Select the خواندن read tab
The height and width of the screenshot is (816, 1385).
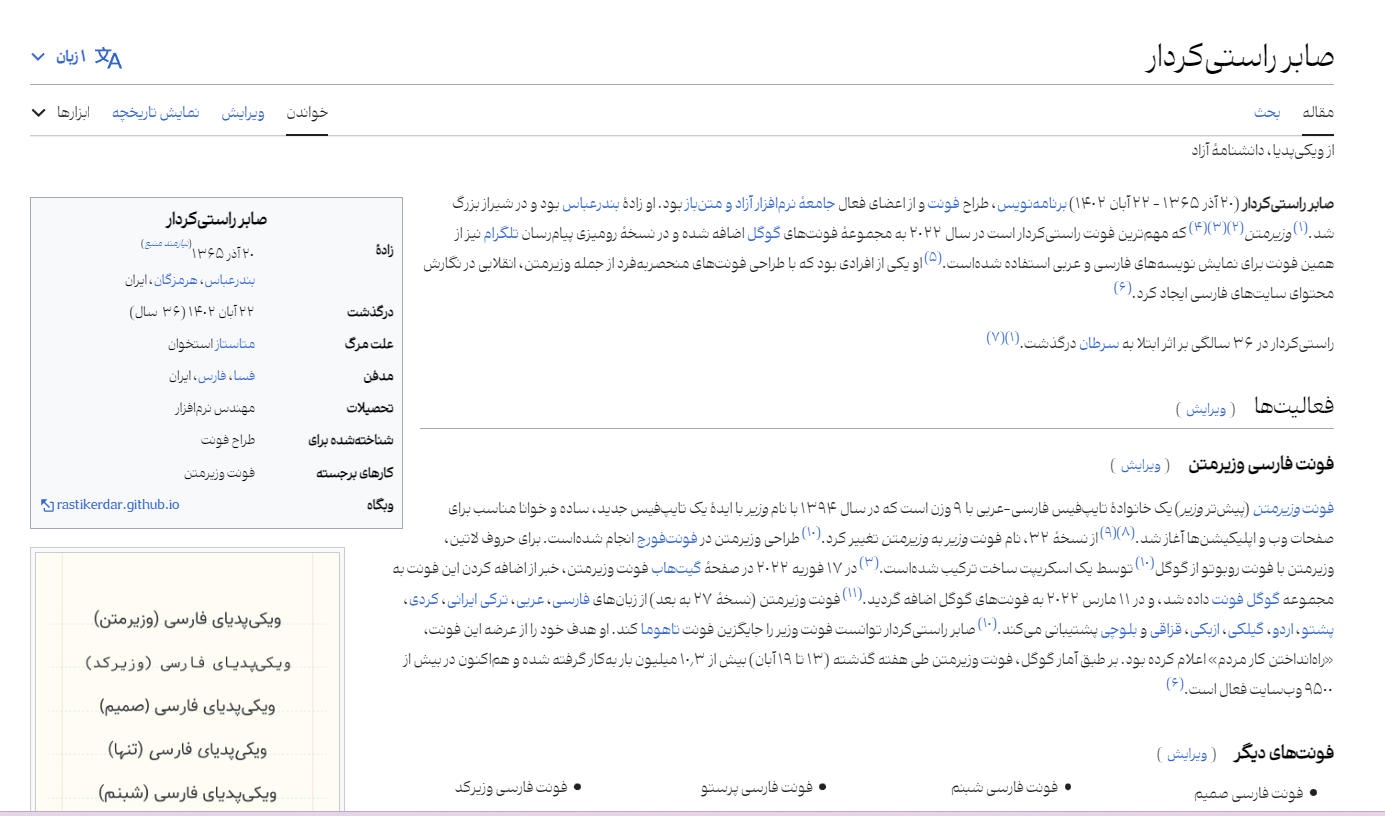pos(307,112)
